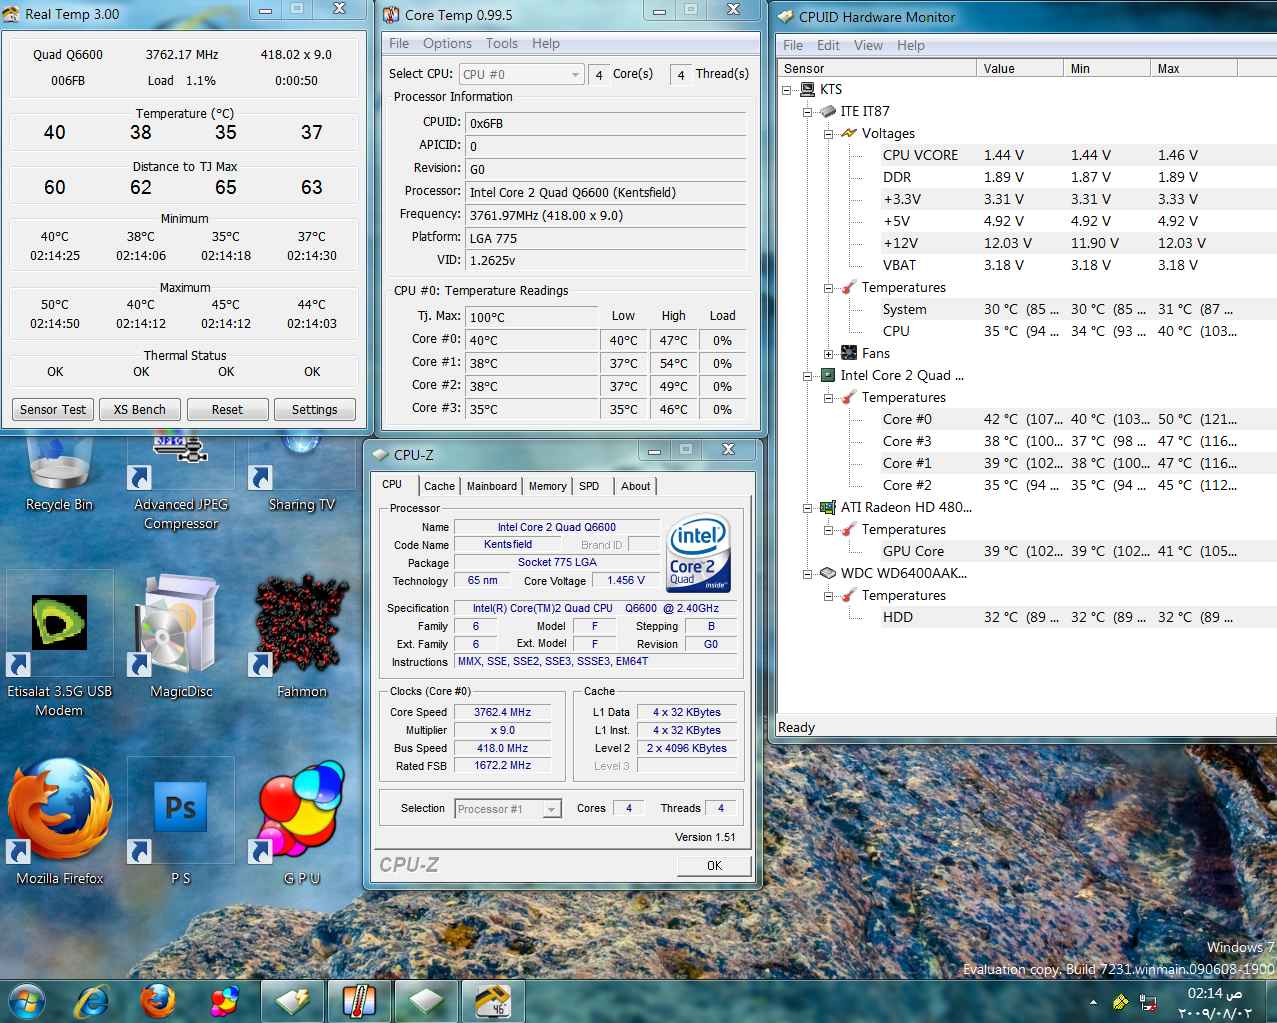Open the Options menu in Core Temp
Viewport: 1277px width, 1023px height.
447,43
